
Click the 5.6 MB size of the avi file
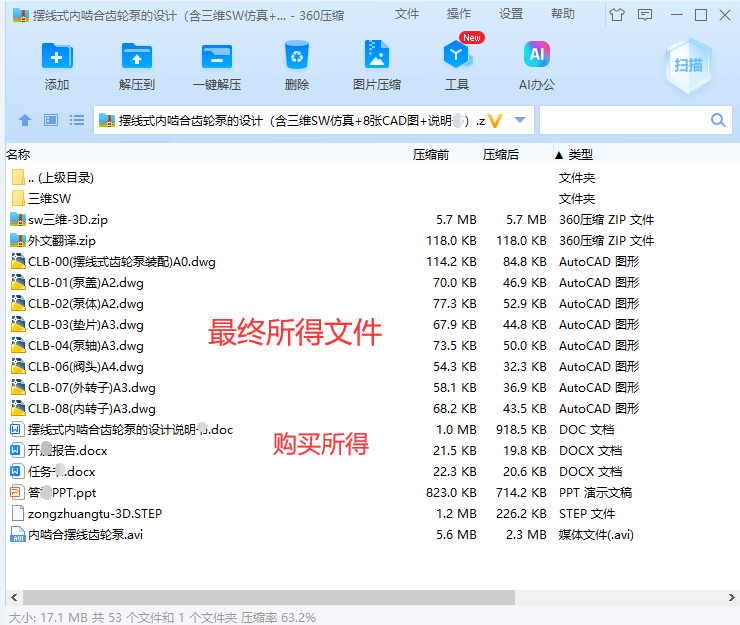tap(456, 534)
